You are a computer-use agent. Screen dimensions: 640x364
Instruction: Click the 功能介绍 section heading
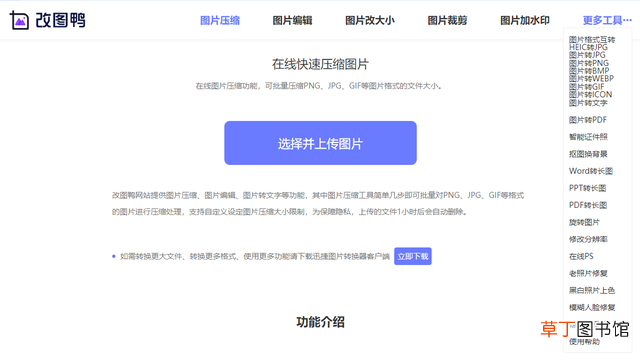(x=320, y=322)
